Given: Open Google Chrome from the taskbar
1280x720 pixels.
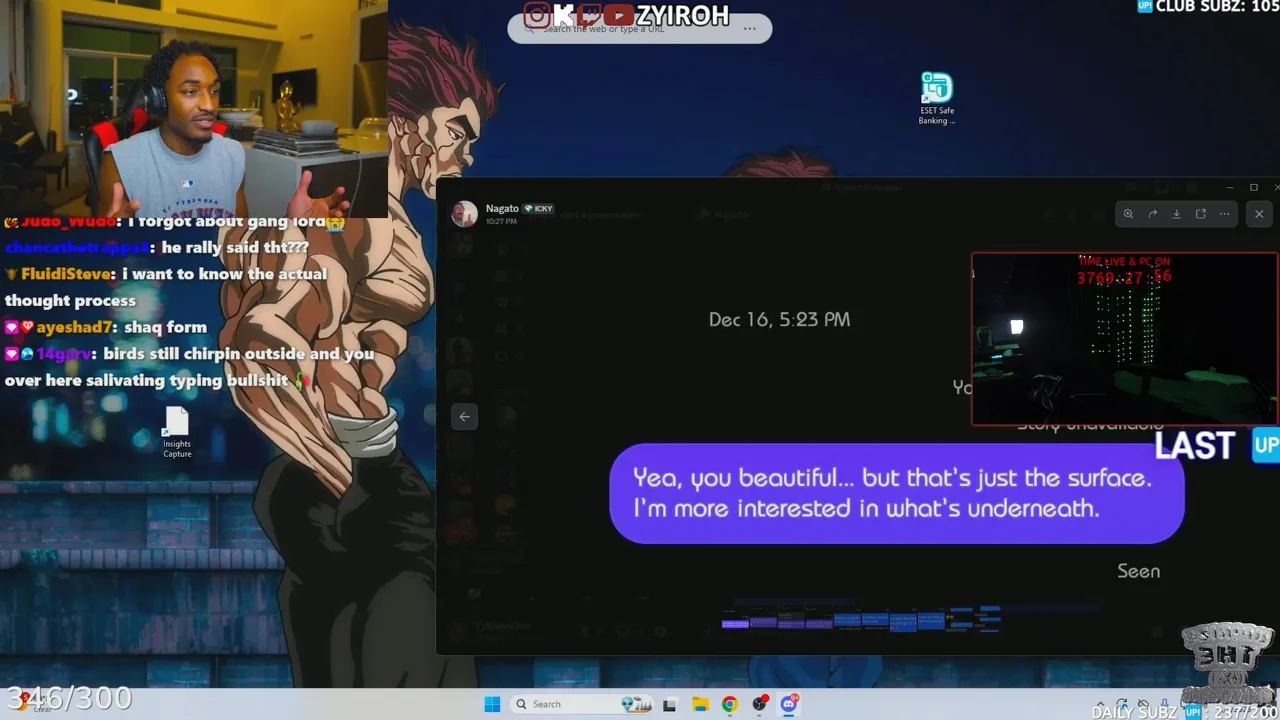Looking at the screenshot, I should click(730, 704).
